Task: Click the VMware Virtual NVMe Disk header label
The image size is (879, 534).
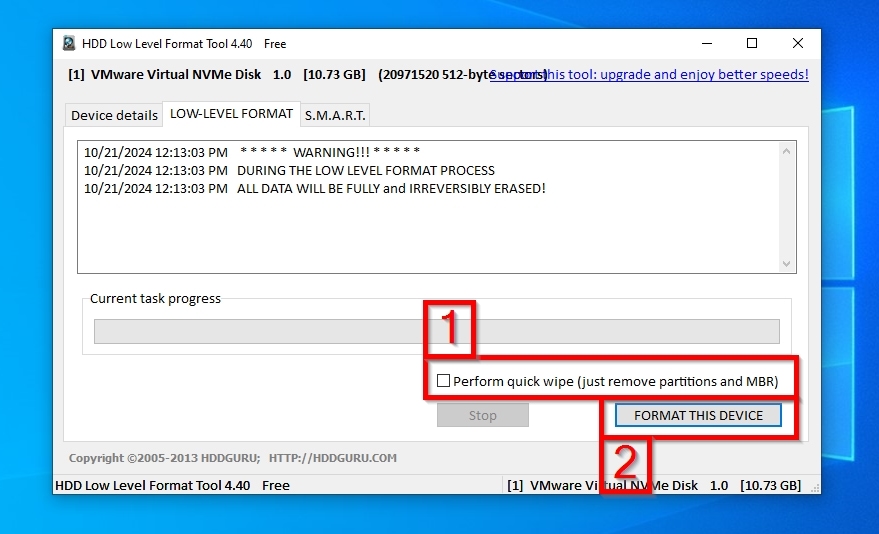Action: pyautogui.click(x=177, y=74)
